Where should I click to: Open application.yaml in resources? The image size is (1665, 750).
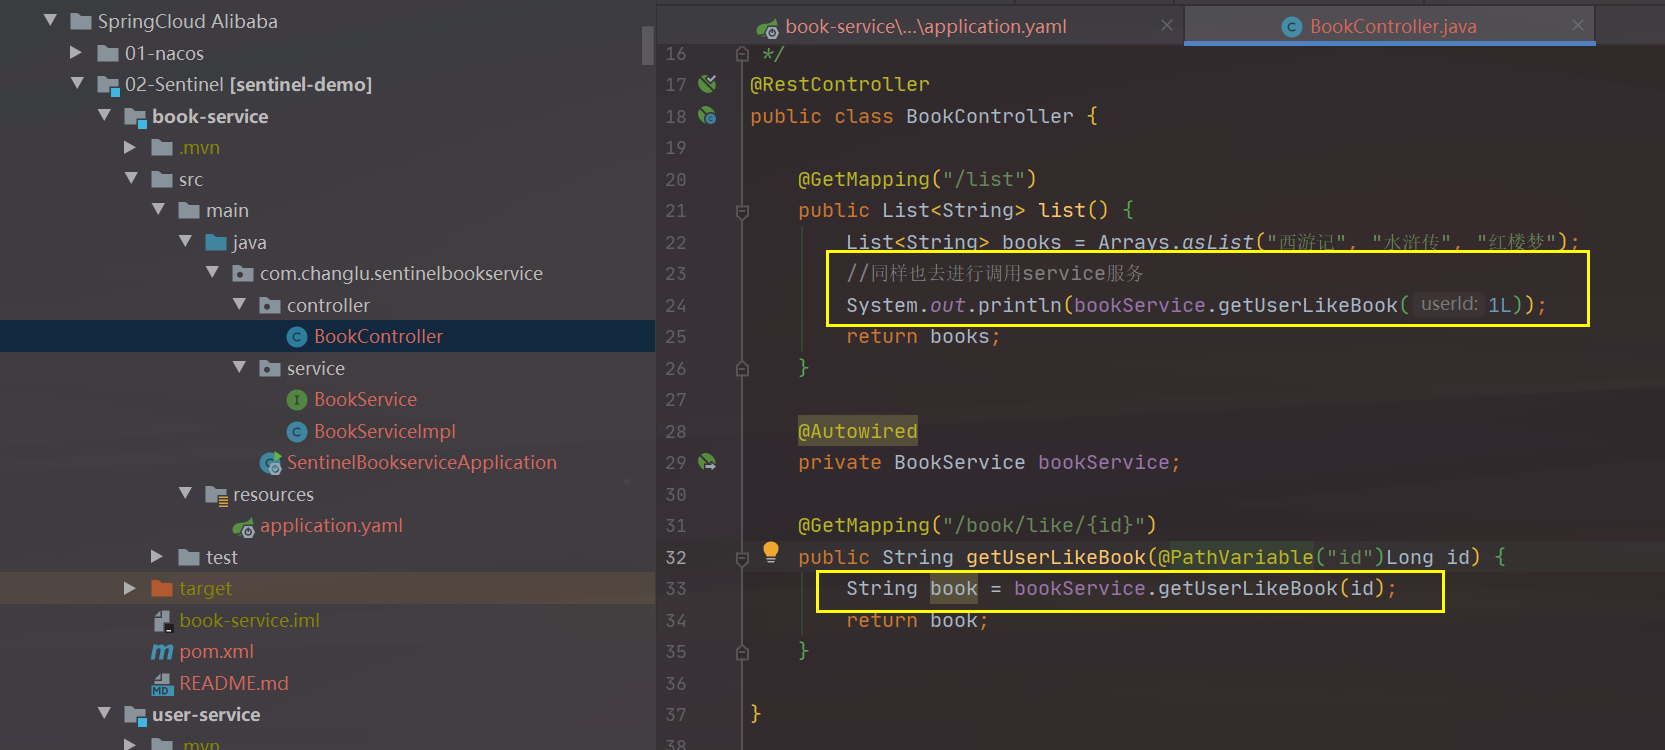(331, 525)
